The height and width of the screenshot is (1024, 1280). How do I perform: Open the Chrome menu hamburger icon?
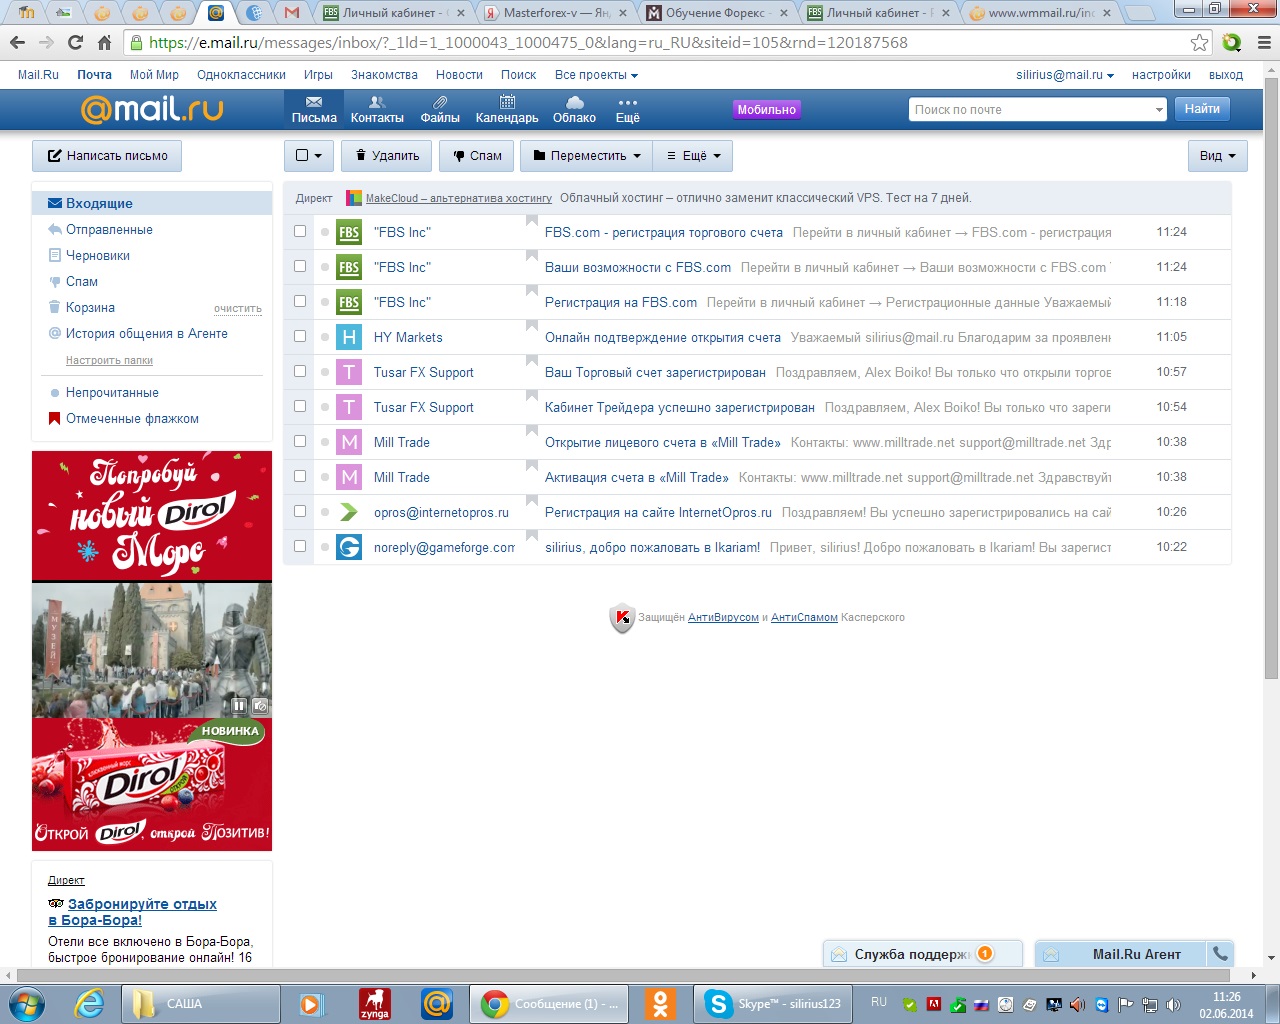click(1264, 42)
